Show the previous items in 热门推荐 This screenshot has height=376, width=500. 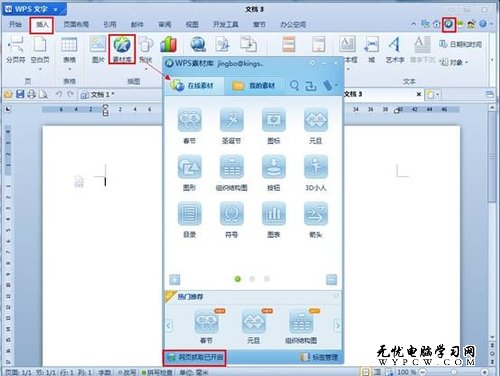pos(169,325)
